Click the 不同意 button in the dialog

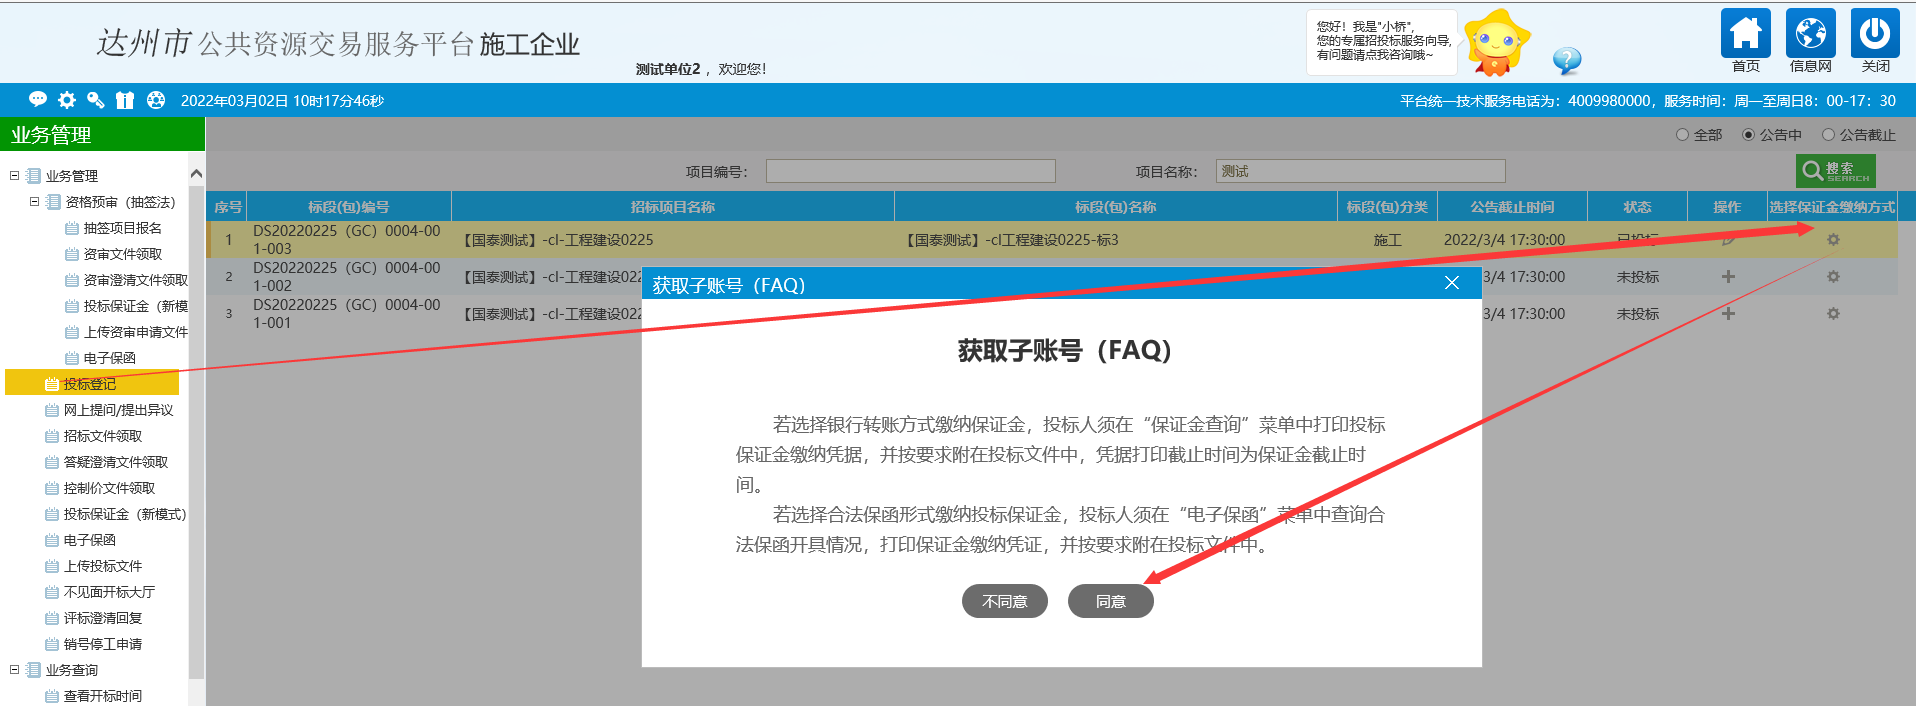pos(1004,601)
